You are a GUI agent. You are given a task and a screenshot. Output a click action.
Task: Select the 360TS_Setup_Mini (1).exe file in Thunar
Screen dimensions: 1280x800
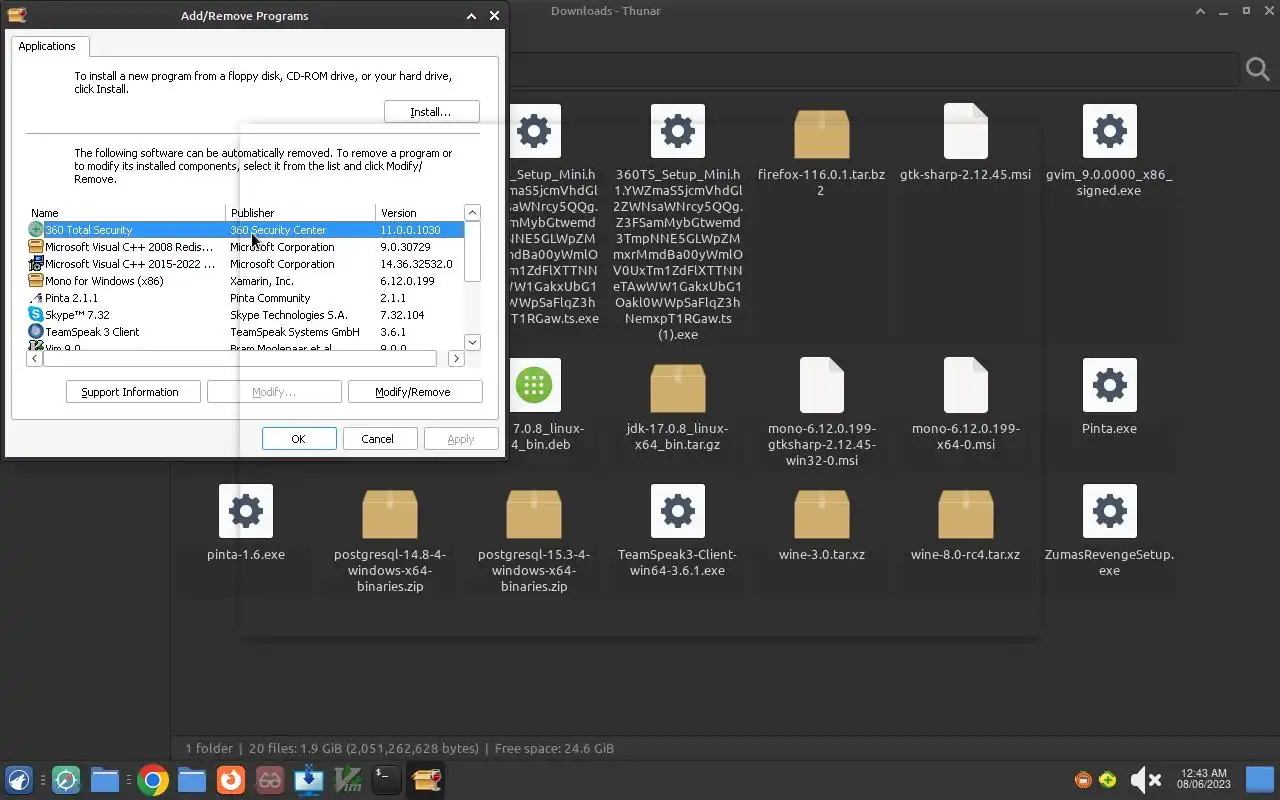(677, 131)
